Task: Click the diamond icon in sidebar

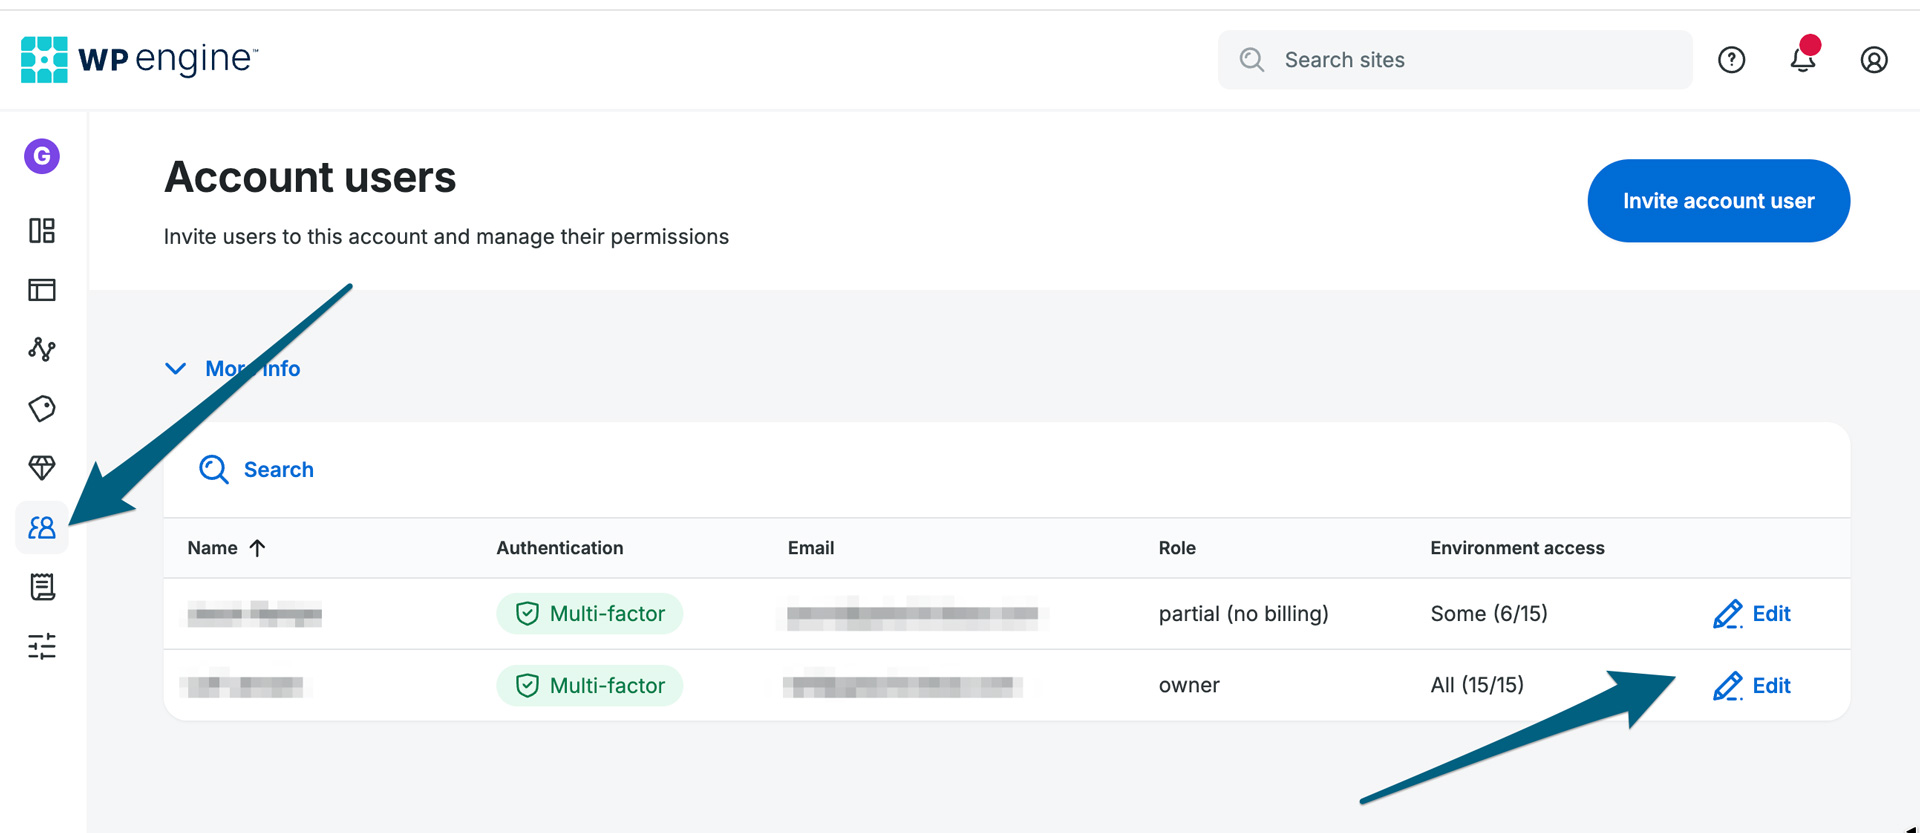Action: pos(42,468)
